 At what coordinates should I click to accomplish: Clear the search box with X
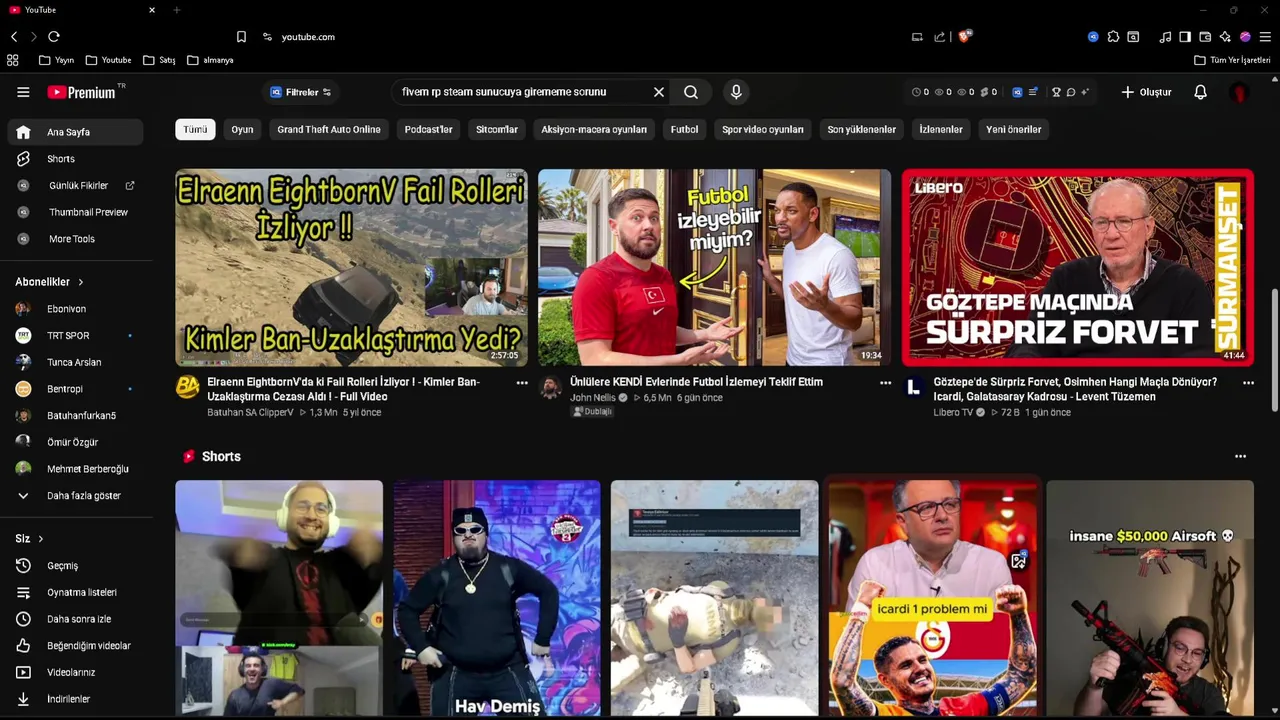click(659, 92)
